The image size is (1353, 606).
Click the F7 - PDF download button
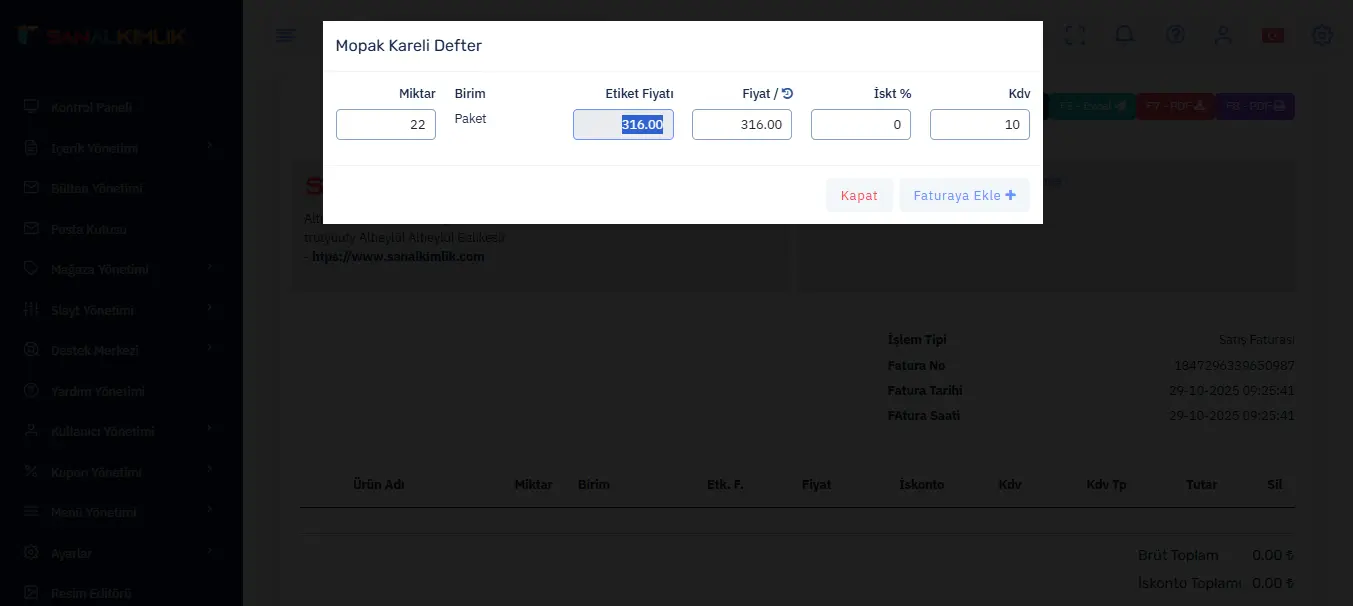[1175, 106]
